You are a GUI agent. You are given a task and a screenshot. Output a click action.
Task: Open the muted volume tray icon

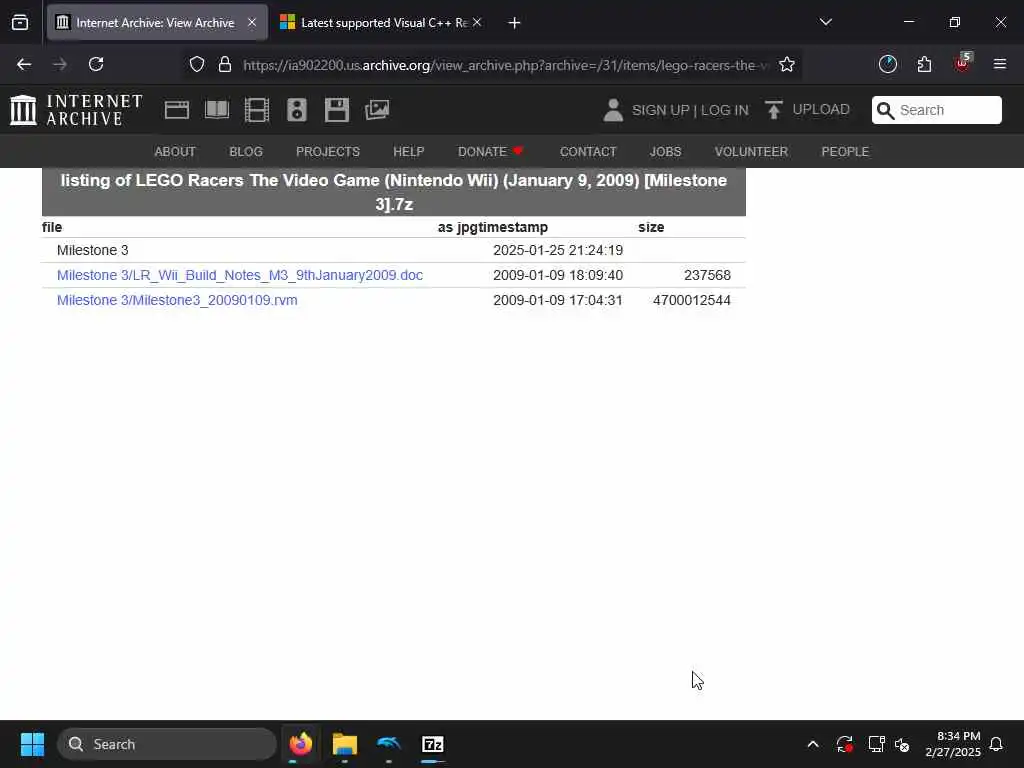point(902,744)
